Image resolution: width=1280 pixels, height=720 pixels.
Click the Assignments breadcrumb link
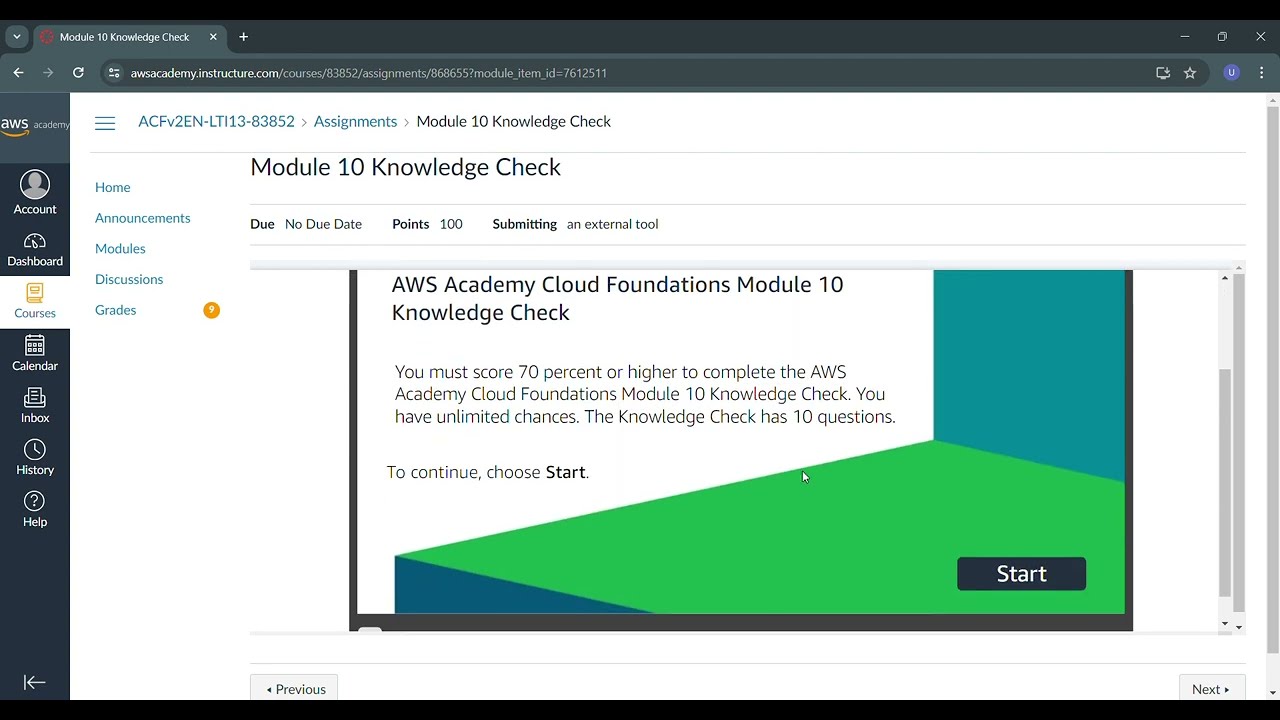pos(355,121)
